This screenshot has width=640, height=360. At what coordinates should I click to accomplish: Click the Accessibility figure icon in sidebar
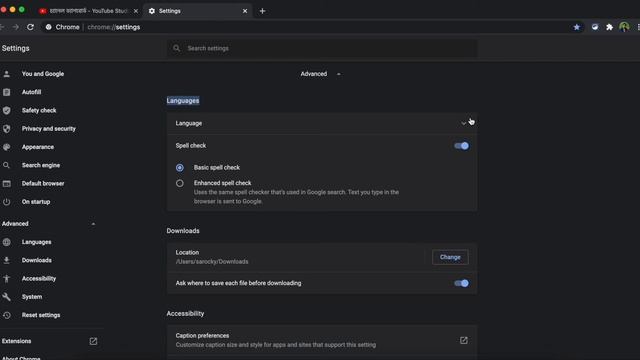tap(7, 279)
